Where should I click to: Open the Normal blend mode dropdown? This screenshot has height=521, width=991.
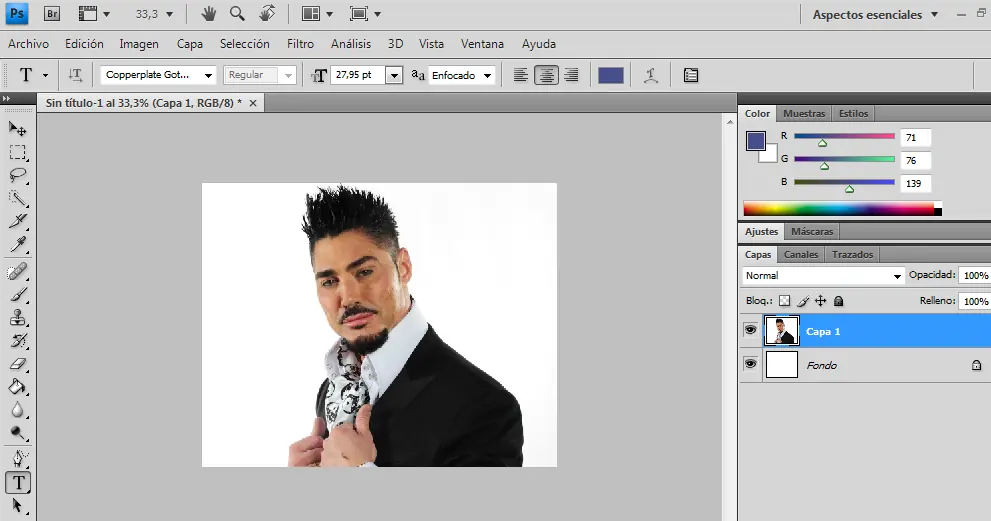[823, 275]
